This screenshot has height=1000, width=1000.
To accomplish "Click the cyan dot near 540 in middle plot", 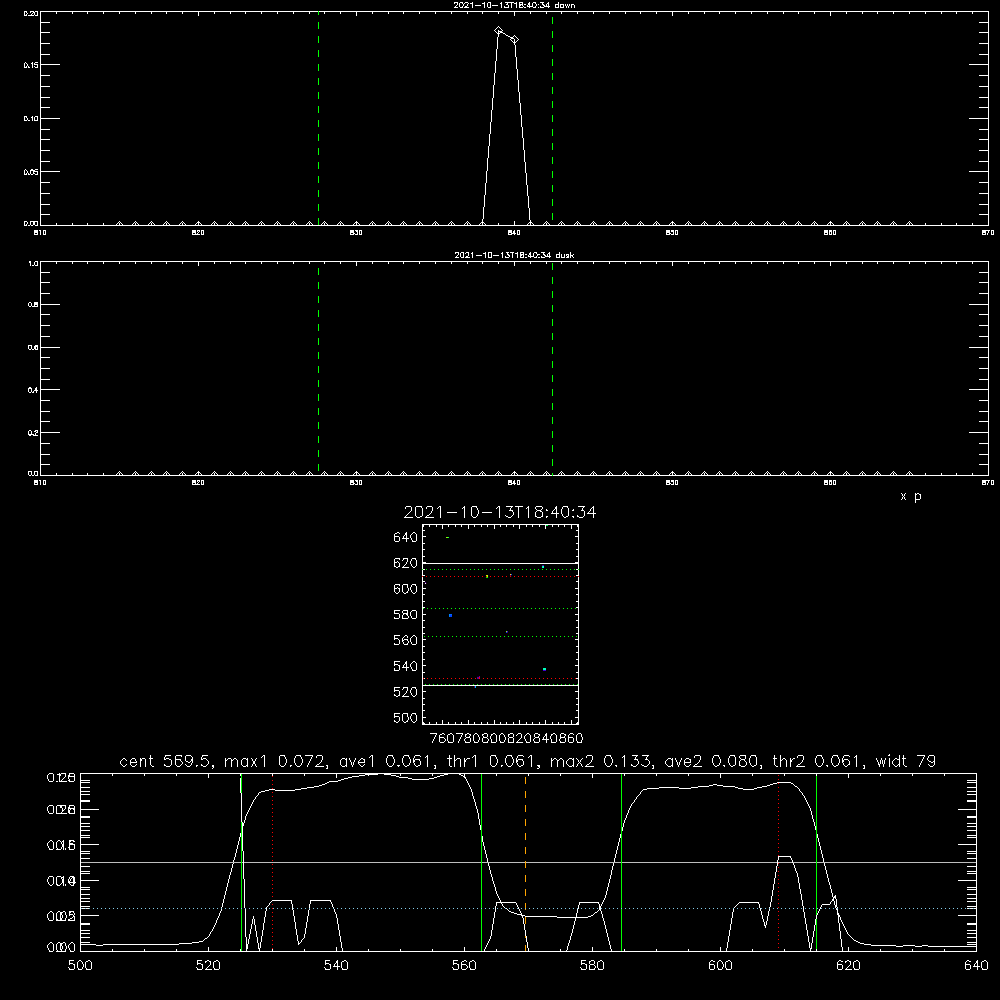I will point(544,669).
